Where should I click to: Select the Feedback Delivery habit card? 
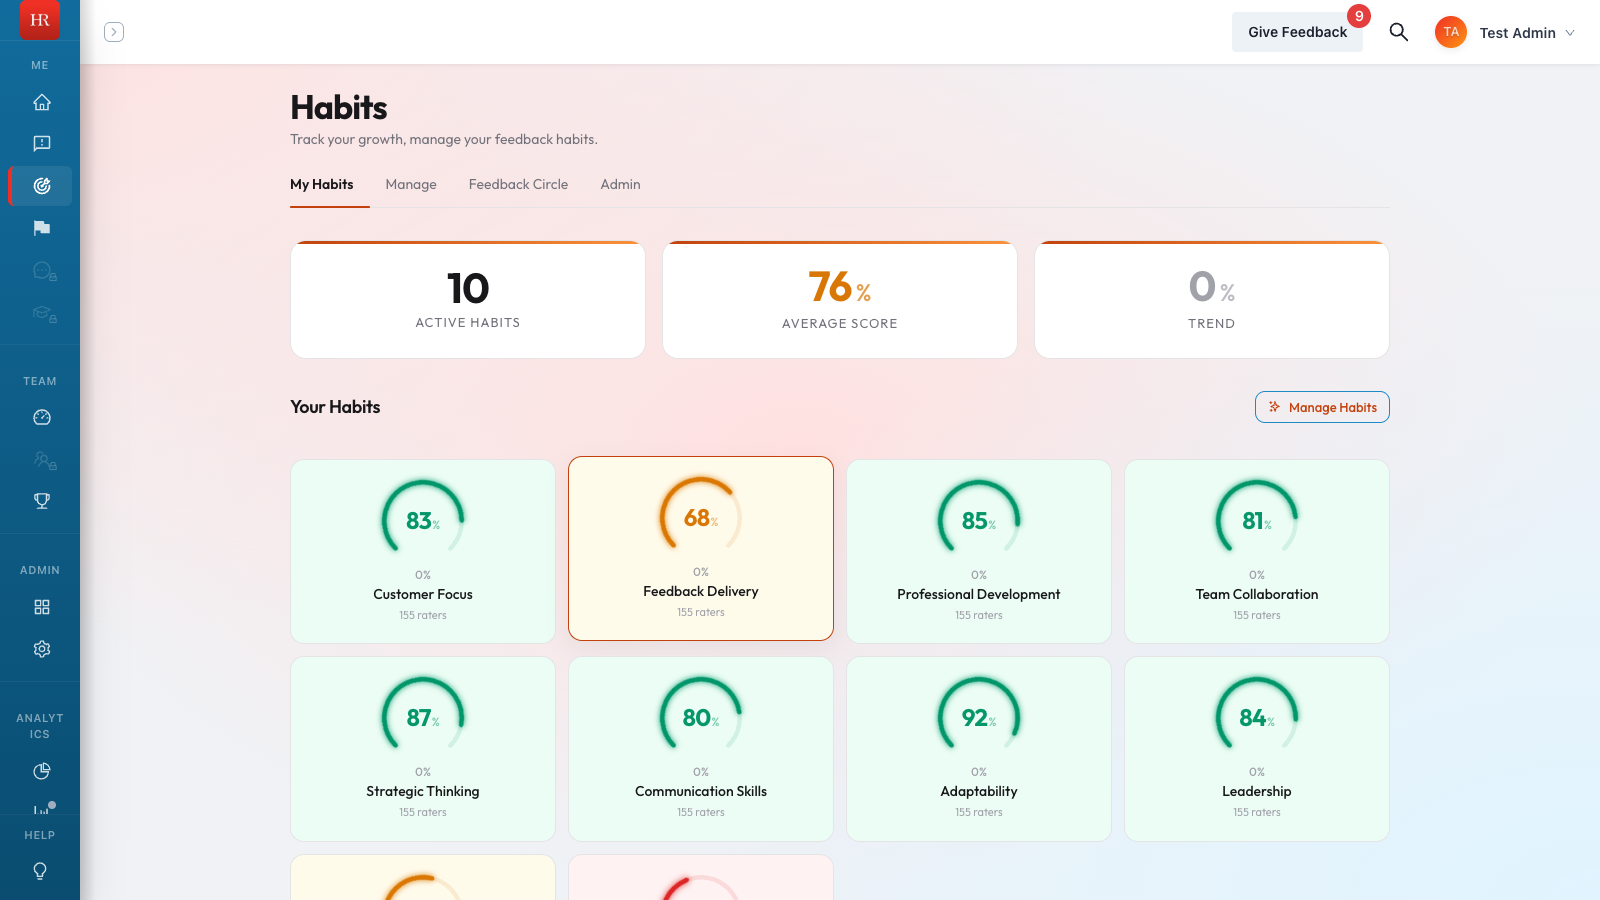pos(700,548)
